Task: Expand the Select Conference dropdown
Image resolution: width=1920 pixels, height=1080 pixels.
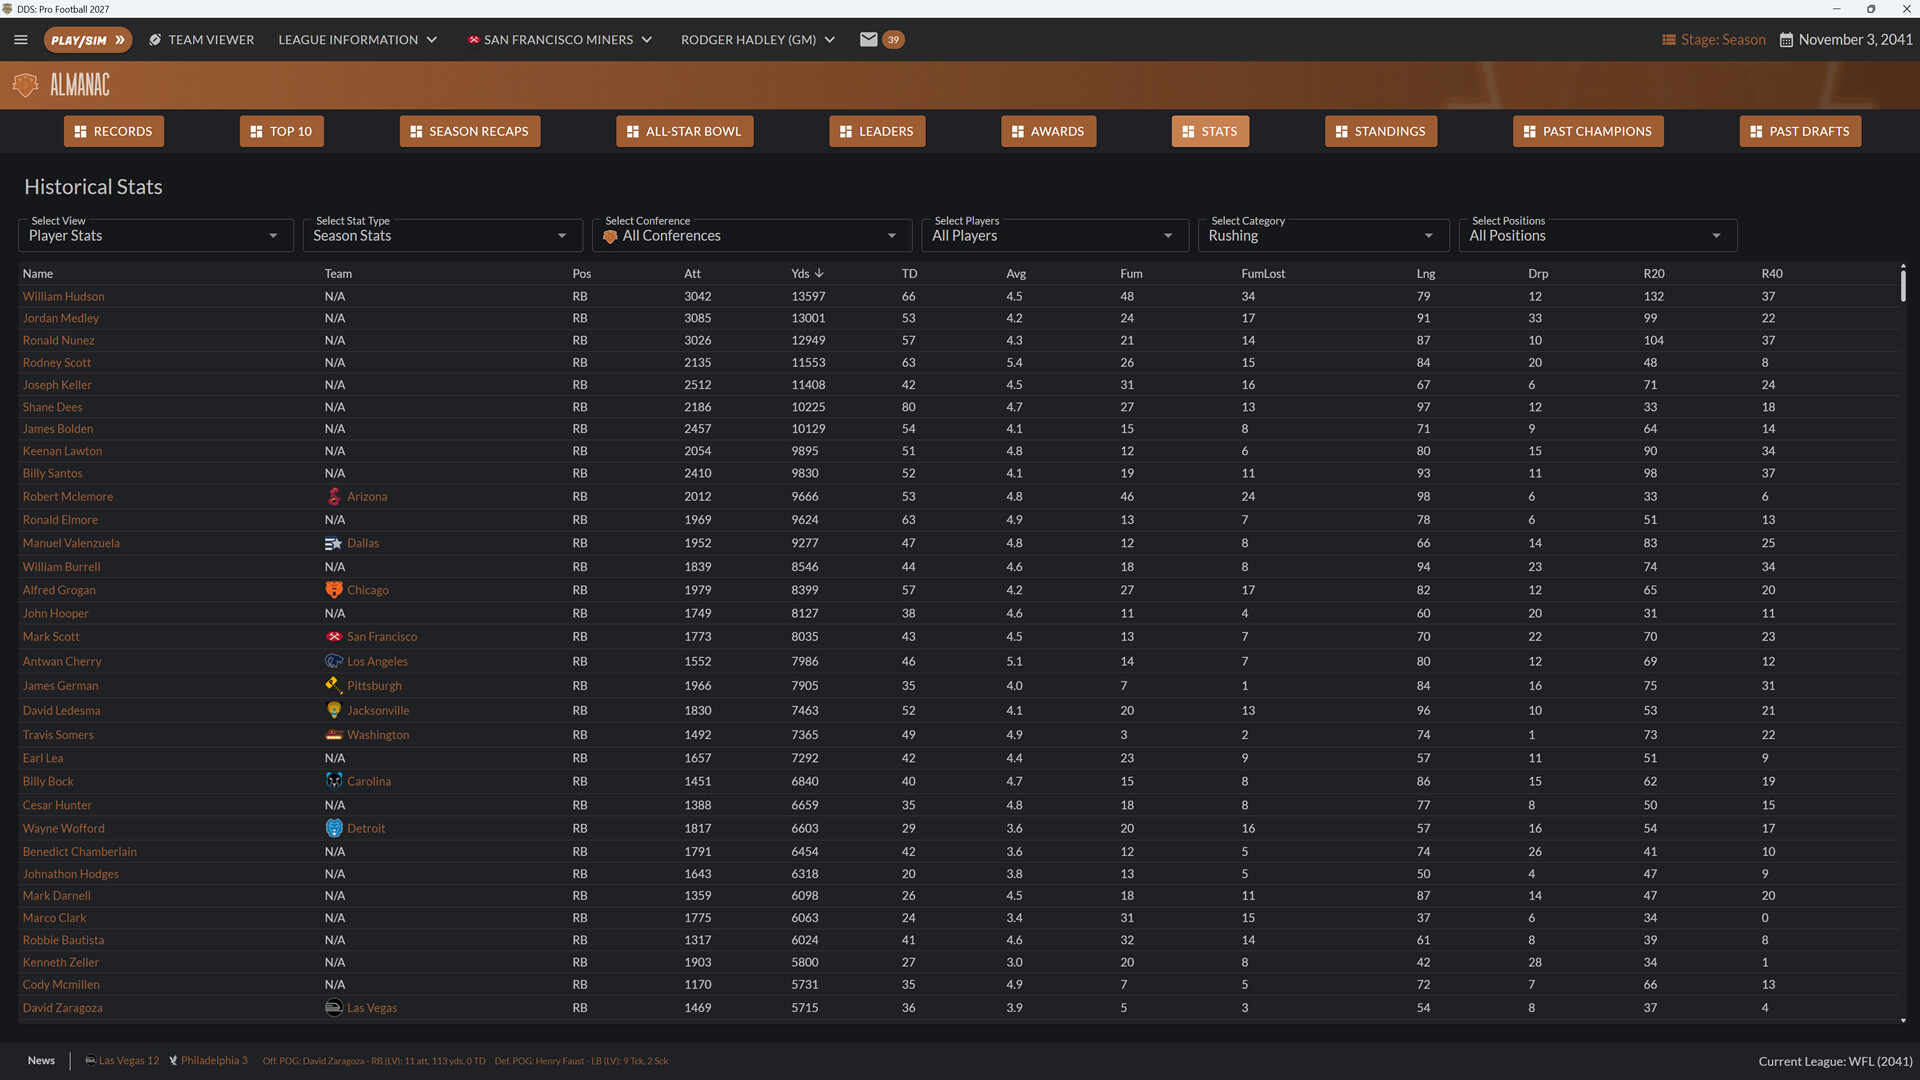Action: 752,236
